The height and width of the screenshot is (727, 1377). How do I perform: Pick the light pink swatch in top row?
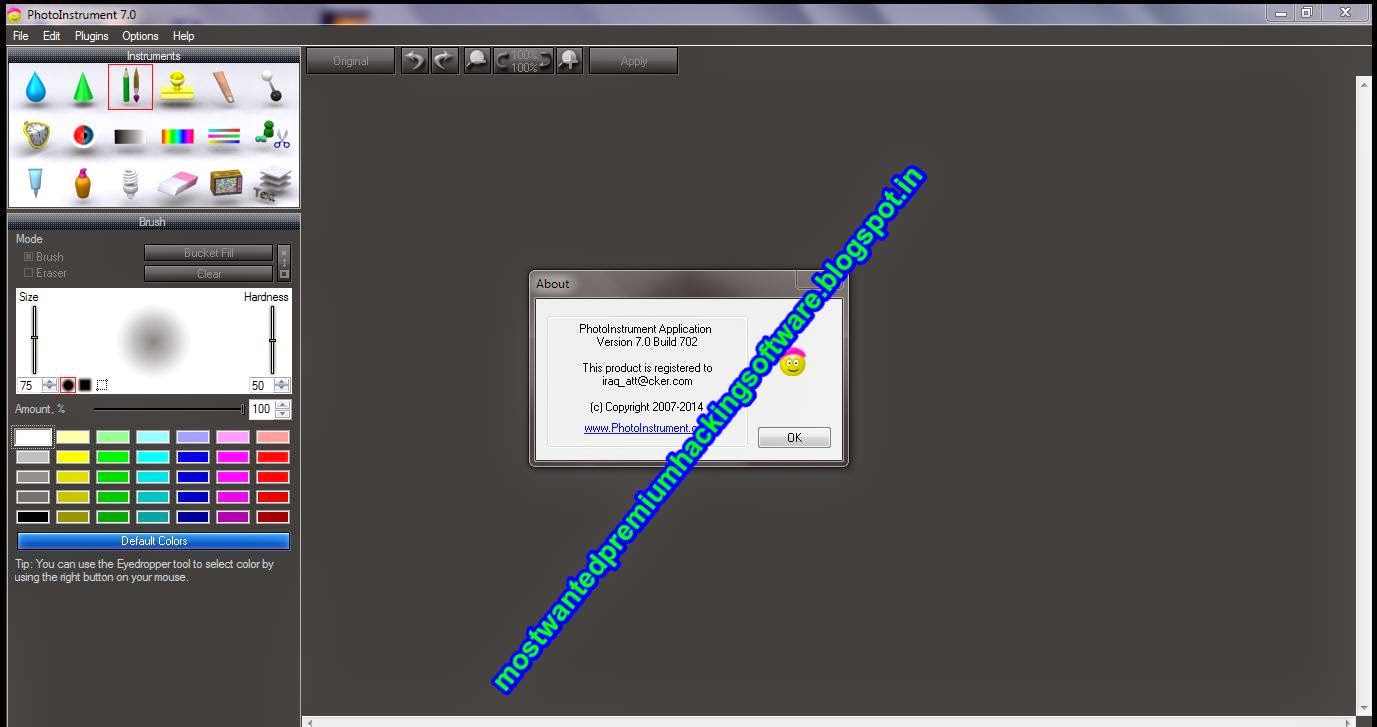(233, 437)
